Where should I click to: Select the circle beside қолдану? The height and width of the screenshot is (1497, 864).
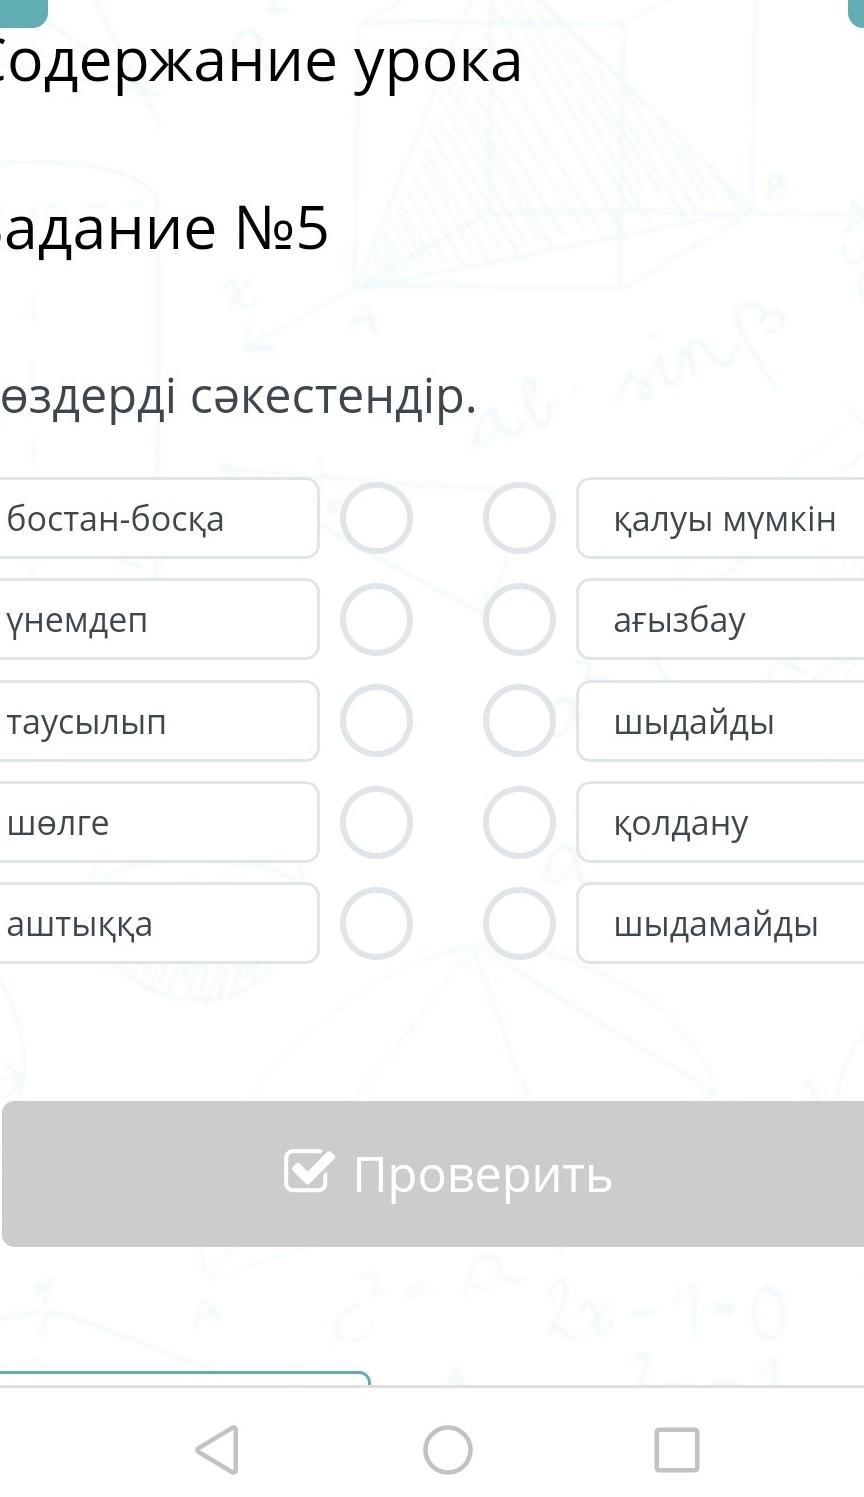(519, 822)
